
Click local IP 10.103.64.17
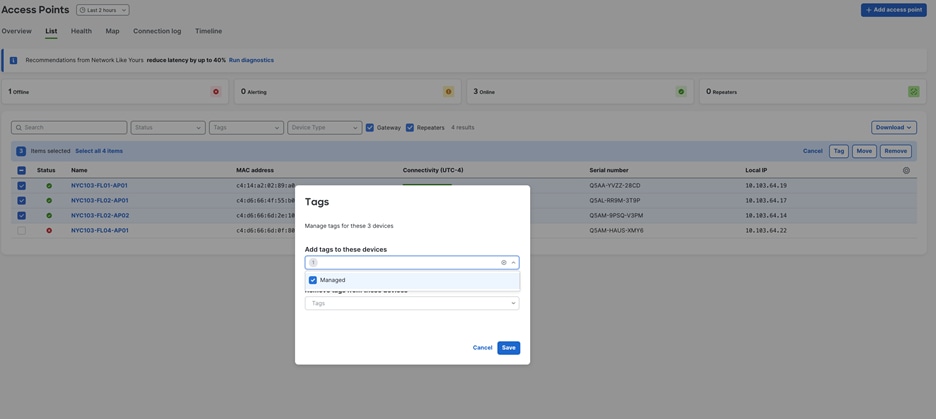[x=766, y=201]
